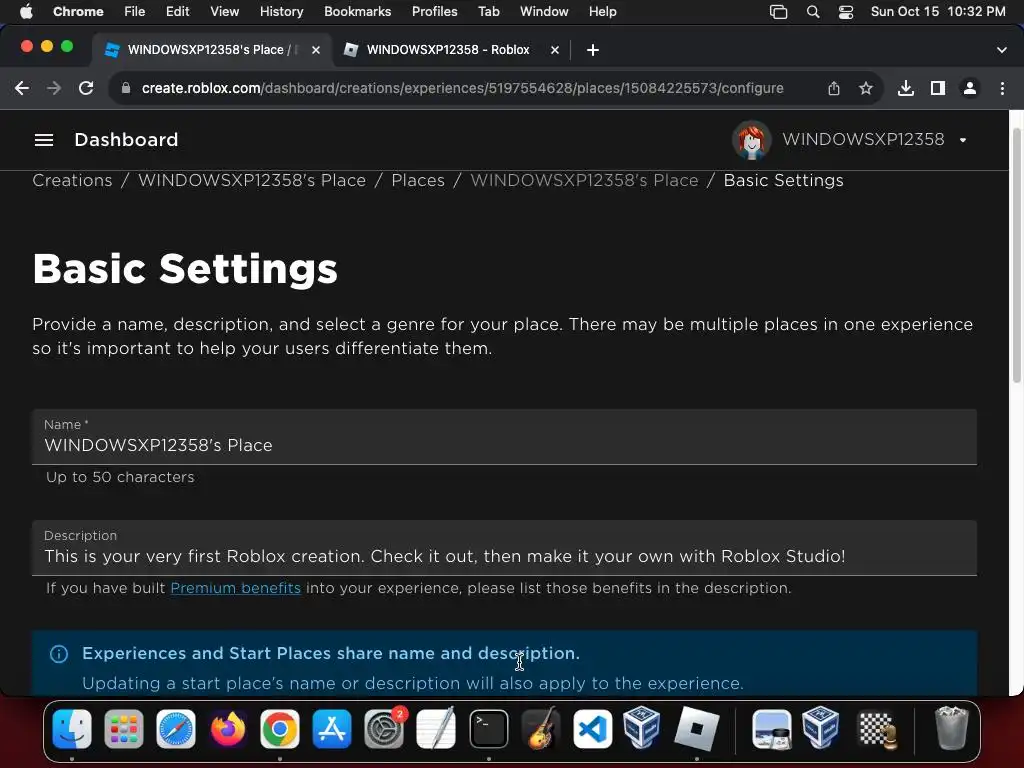Open Terminal from the Dock
This screenshot has height=768, width=1024.
488,729
